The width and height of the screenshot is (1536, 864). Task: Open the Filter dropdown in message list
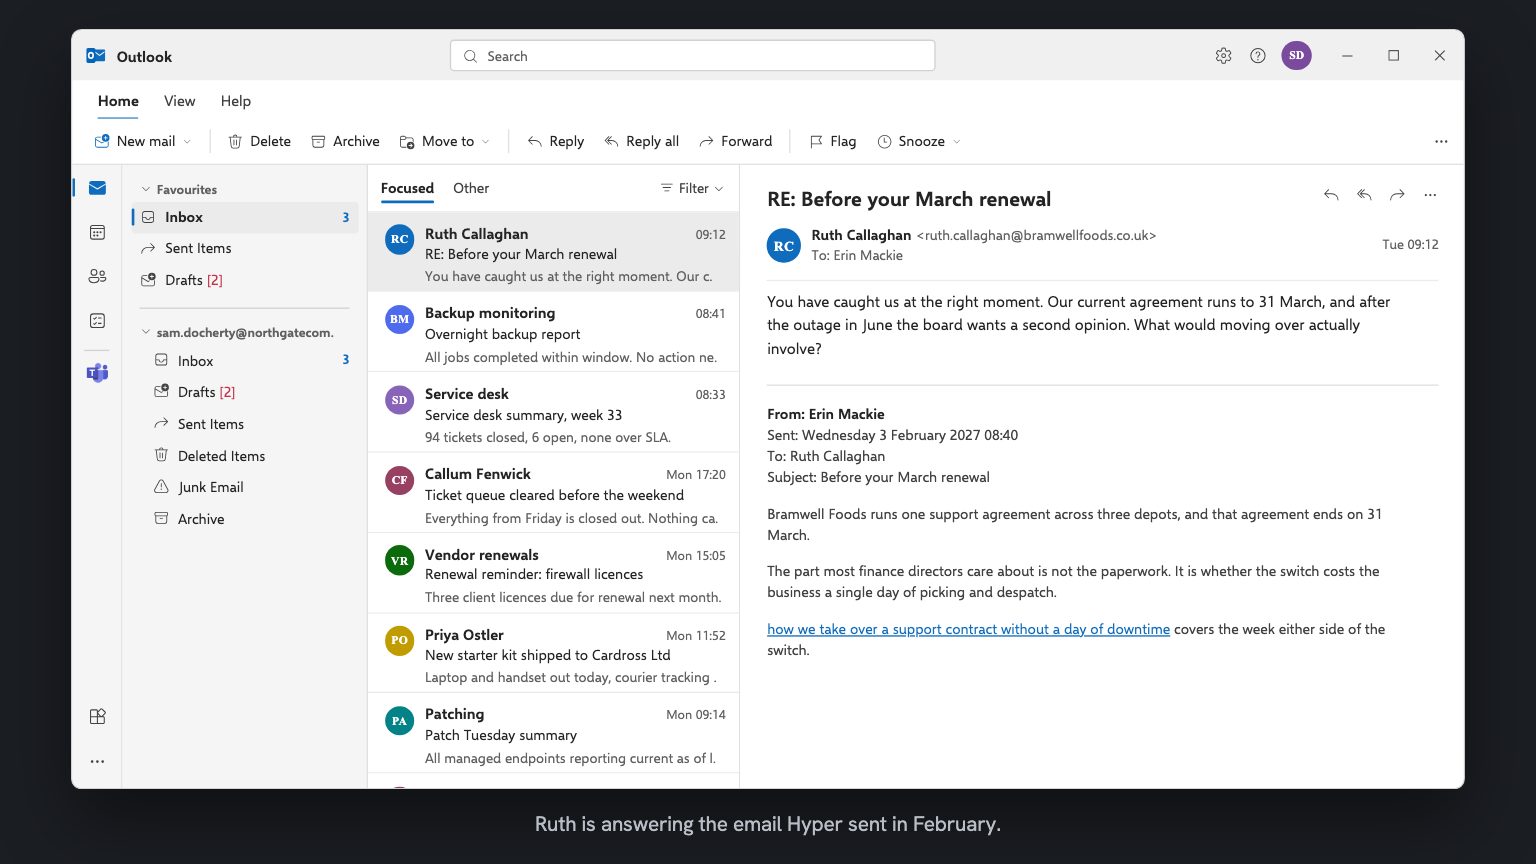[692, 188]
